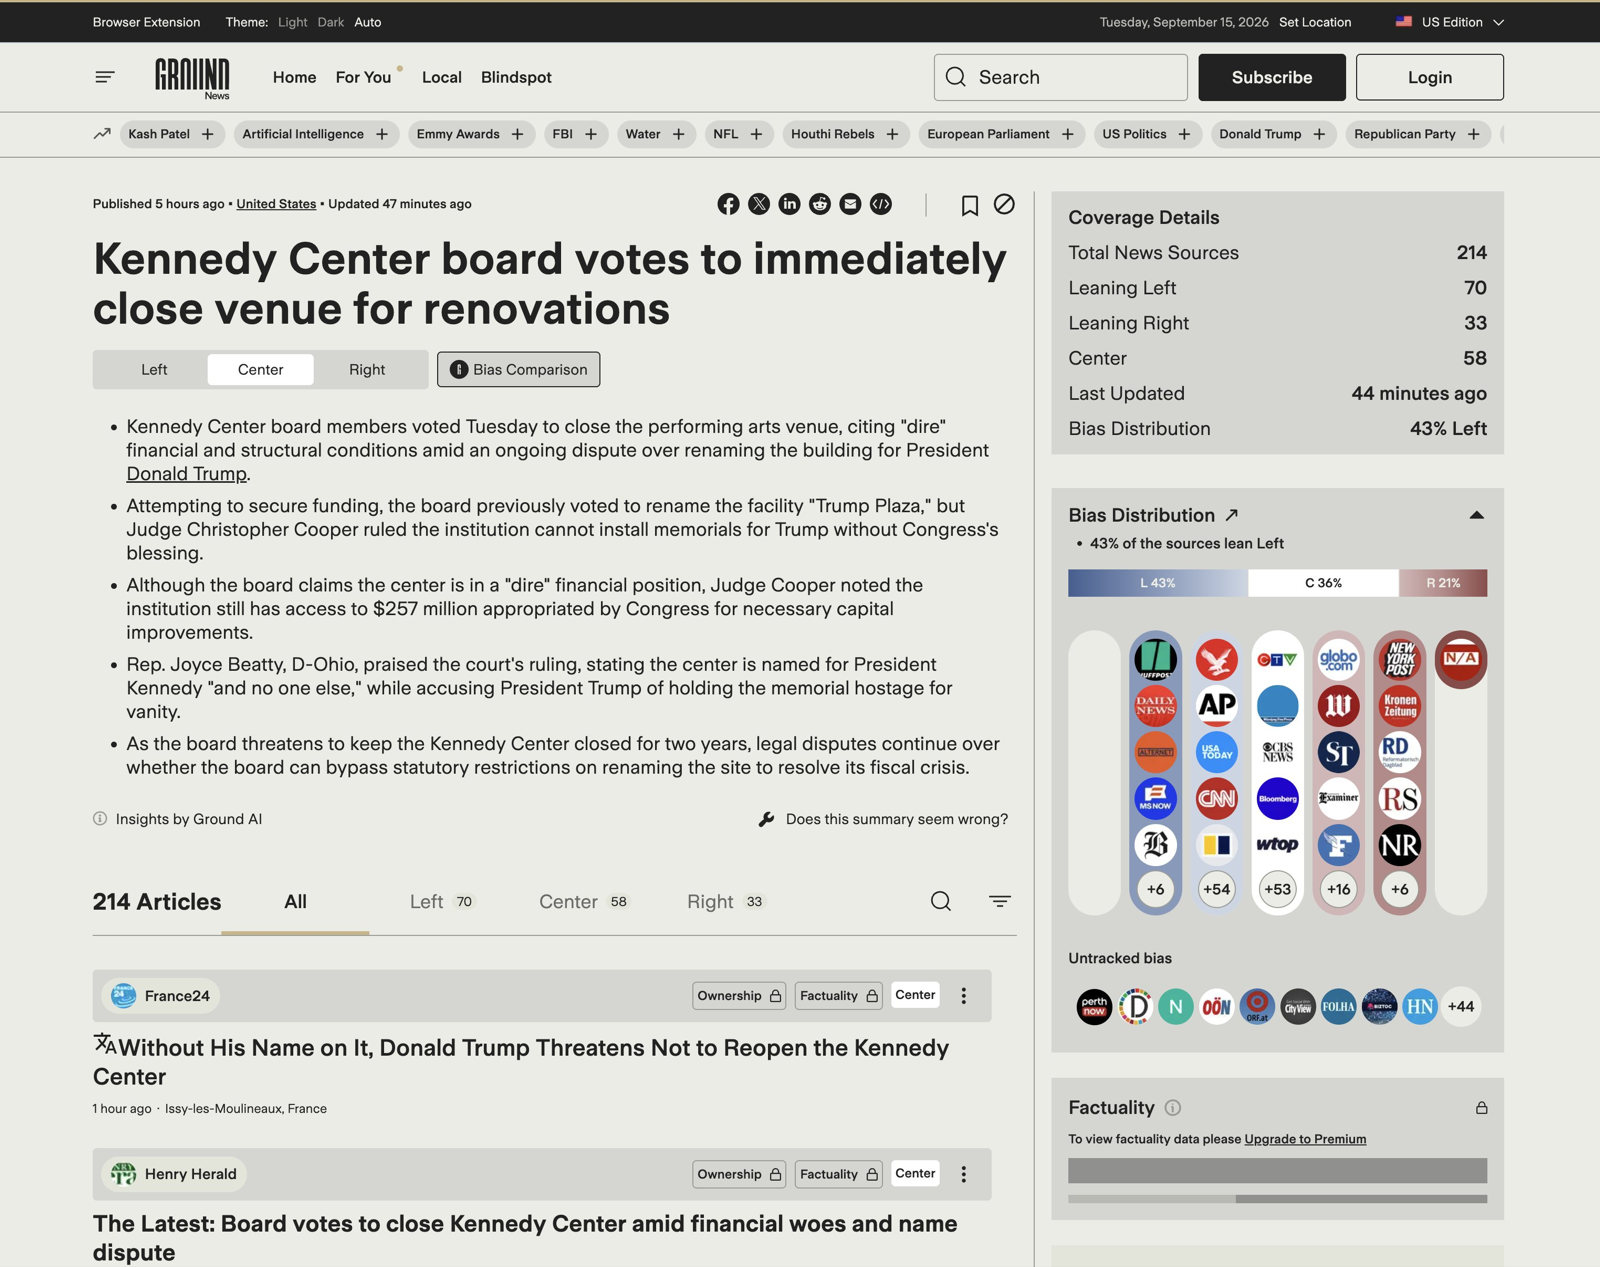Select the Auto theme
Viewport: 1600px width, 1267px height.
click(x=368, y=22)
